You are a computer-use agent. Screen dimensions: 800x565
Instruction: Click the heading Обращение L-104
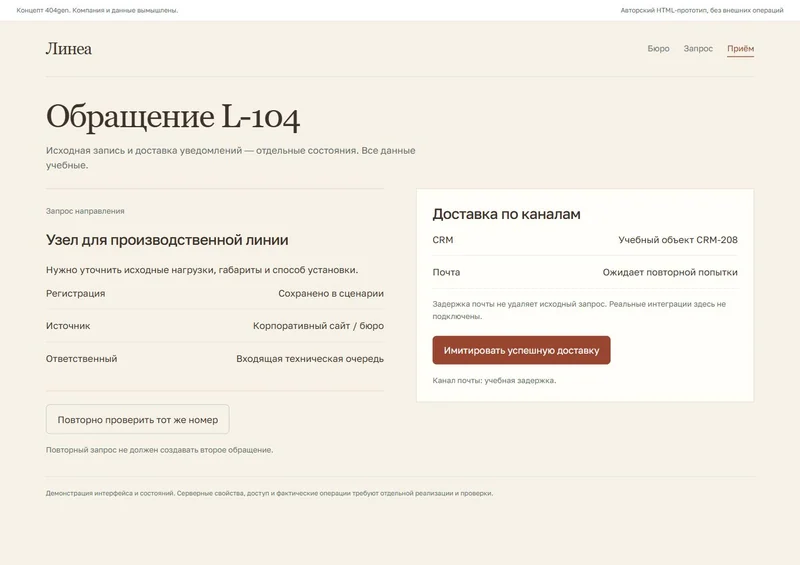(x=173, y=117)
